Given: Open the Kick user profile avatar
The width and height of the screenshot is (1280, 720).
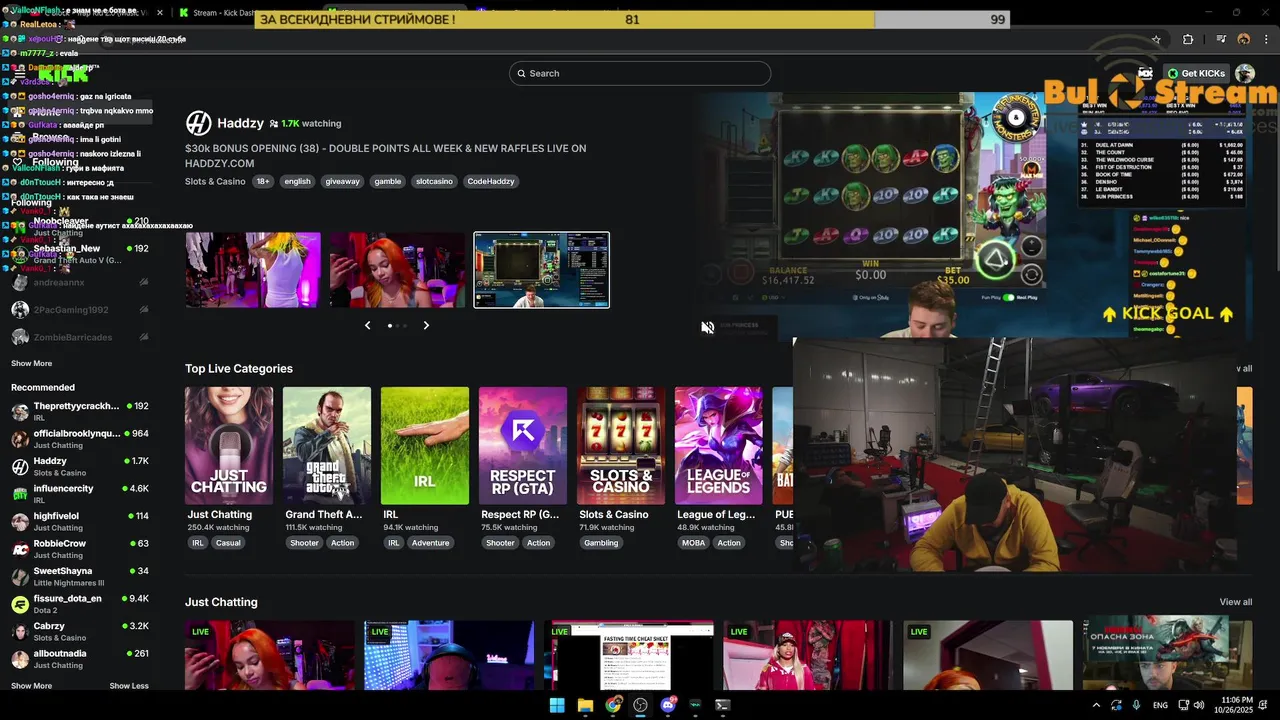Looking at the screenshot, I should pyautogui.click(x=1245, y=73).
